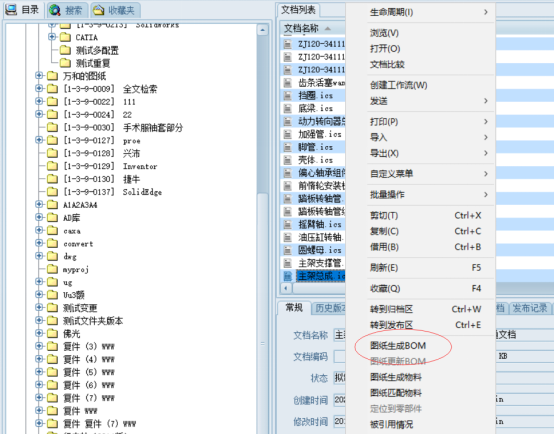Expand the AD库 folder node
The width and height of the screenshot is (554, 434).
pyautogui.click(x=39, y=217)
